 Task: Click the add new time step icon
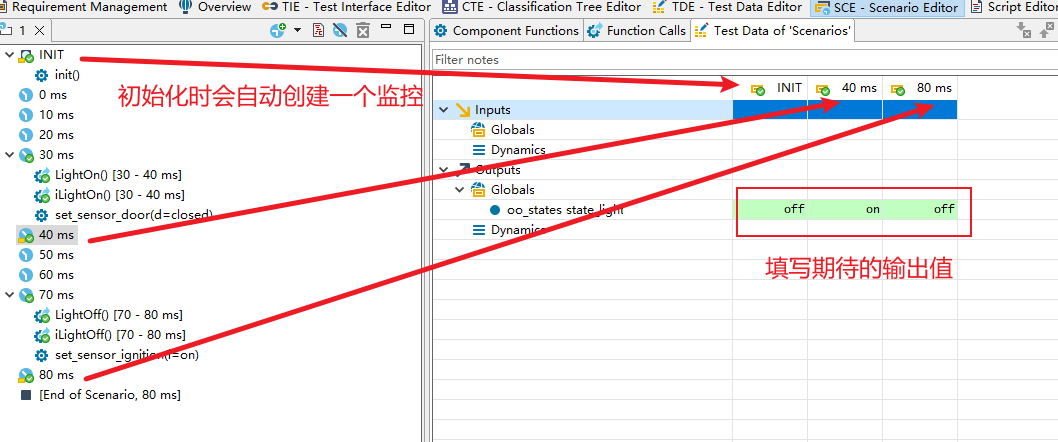point(277,30)
